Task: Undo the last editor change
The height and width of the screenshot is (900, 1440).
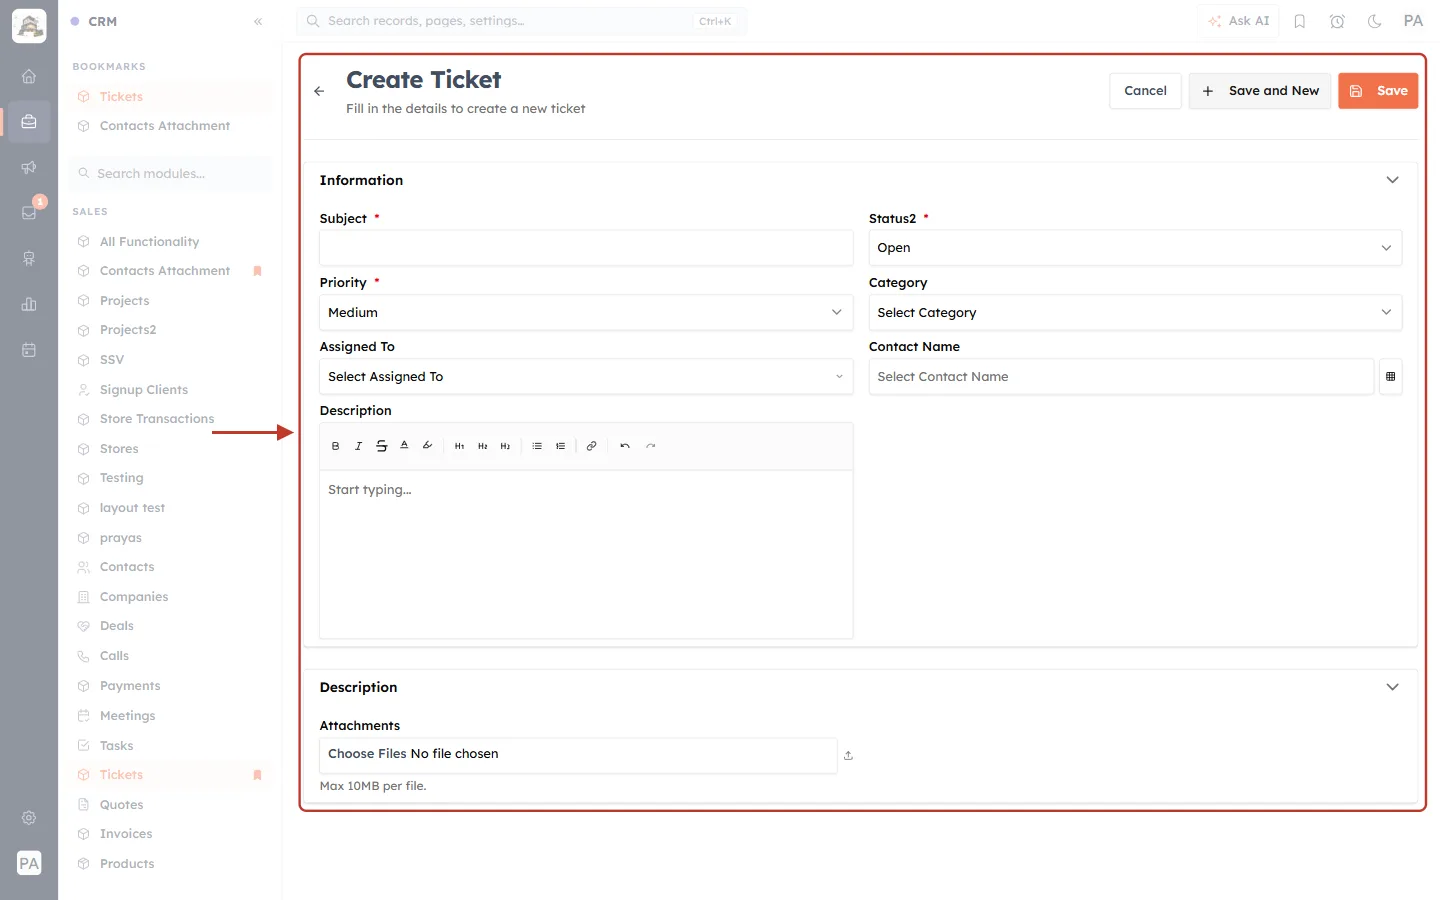Action: (625, 446)
